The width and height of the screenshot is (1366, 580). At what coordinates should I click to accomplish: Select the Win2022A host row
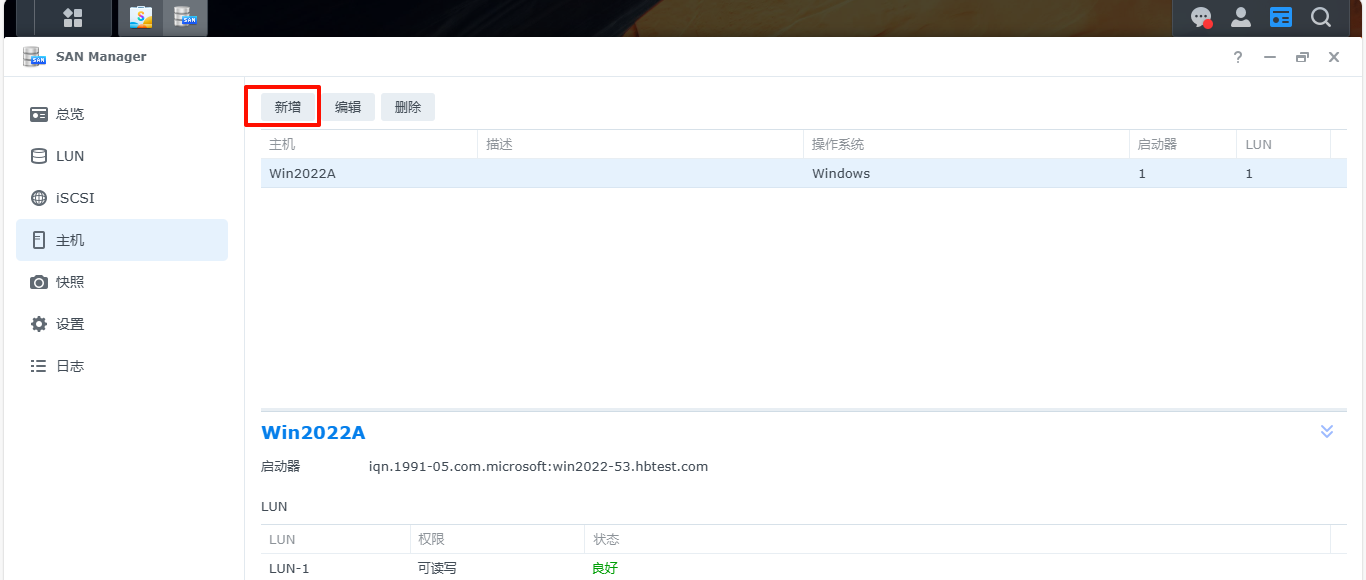coord(600,174)
